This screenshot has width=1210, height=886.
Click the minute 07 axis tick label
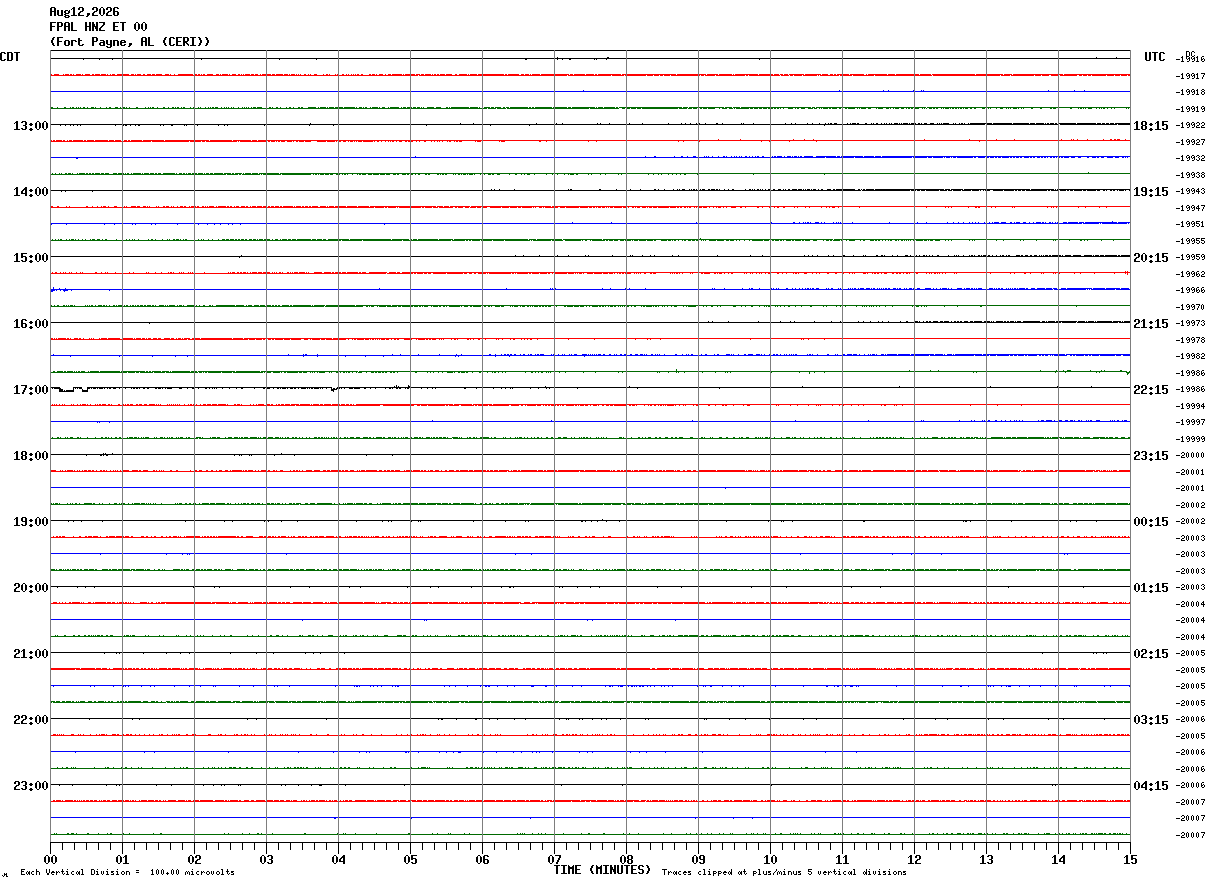[x=554, y=860]
